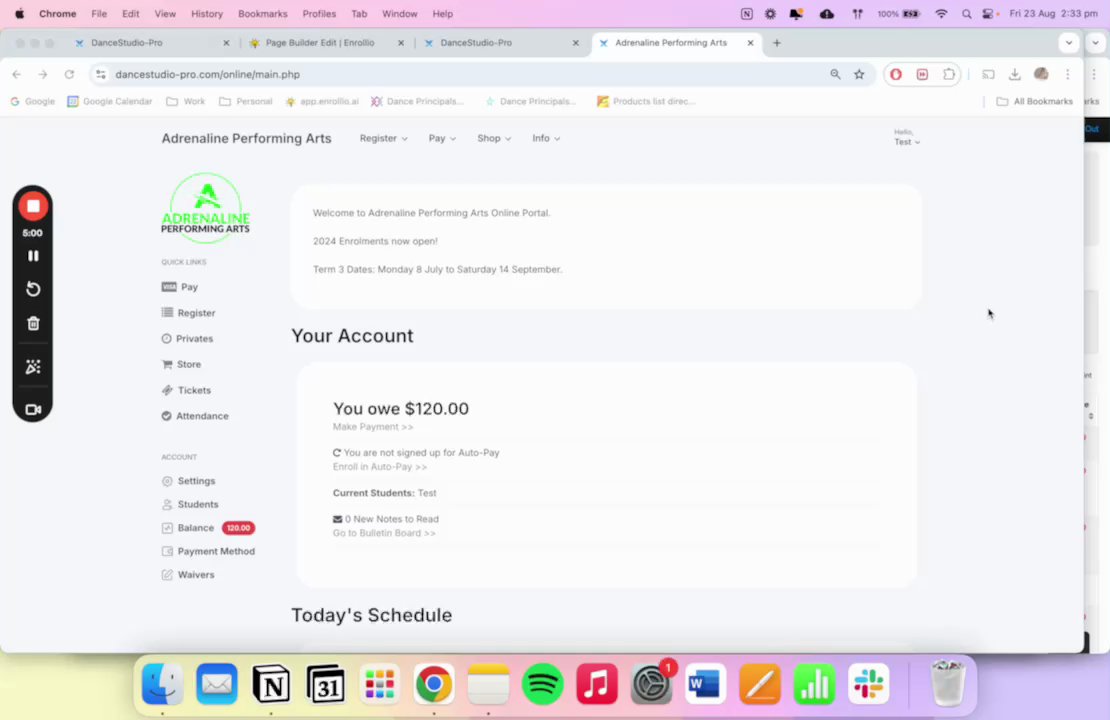Open Slack from the dock

tap(869, 684)
